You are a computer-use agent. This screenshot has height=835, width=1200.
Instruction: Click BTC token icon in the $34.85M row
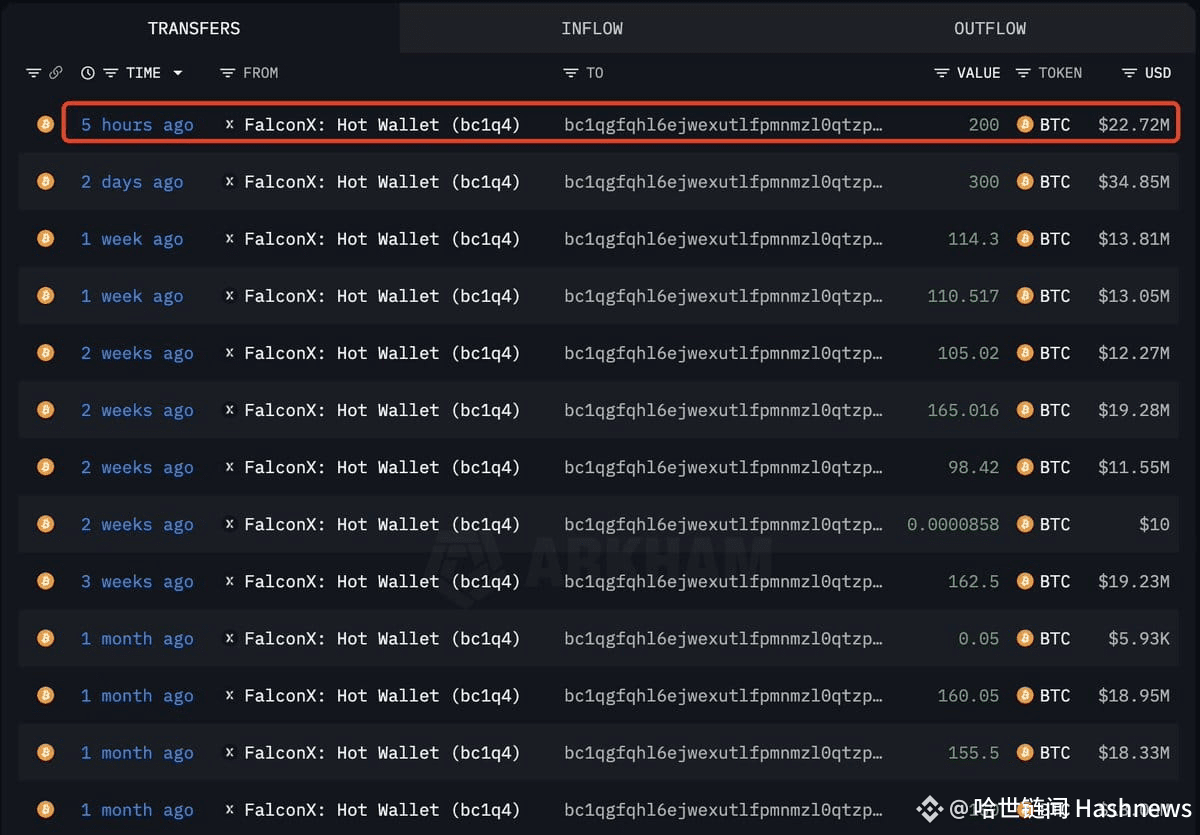coord(1024,182)
